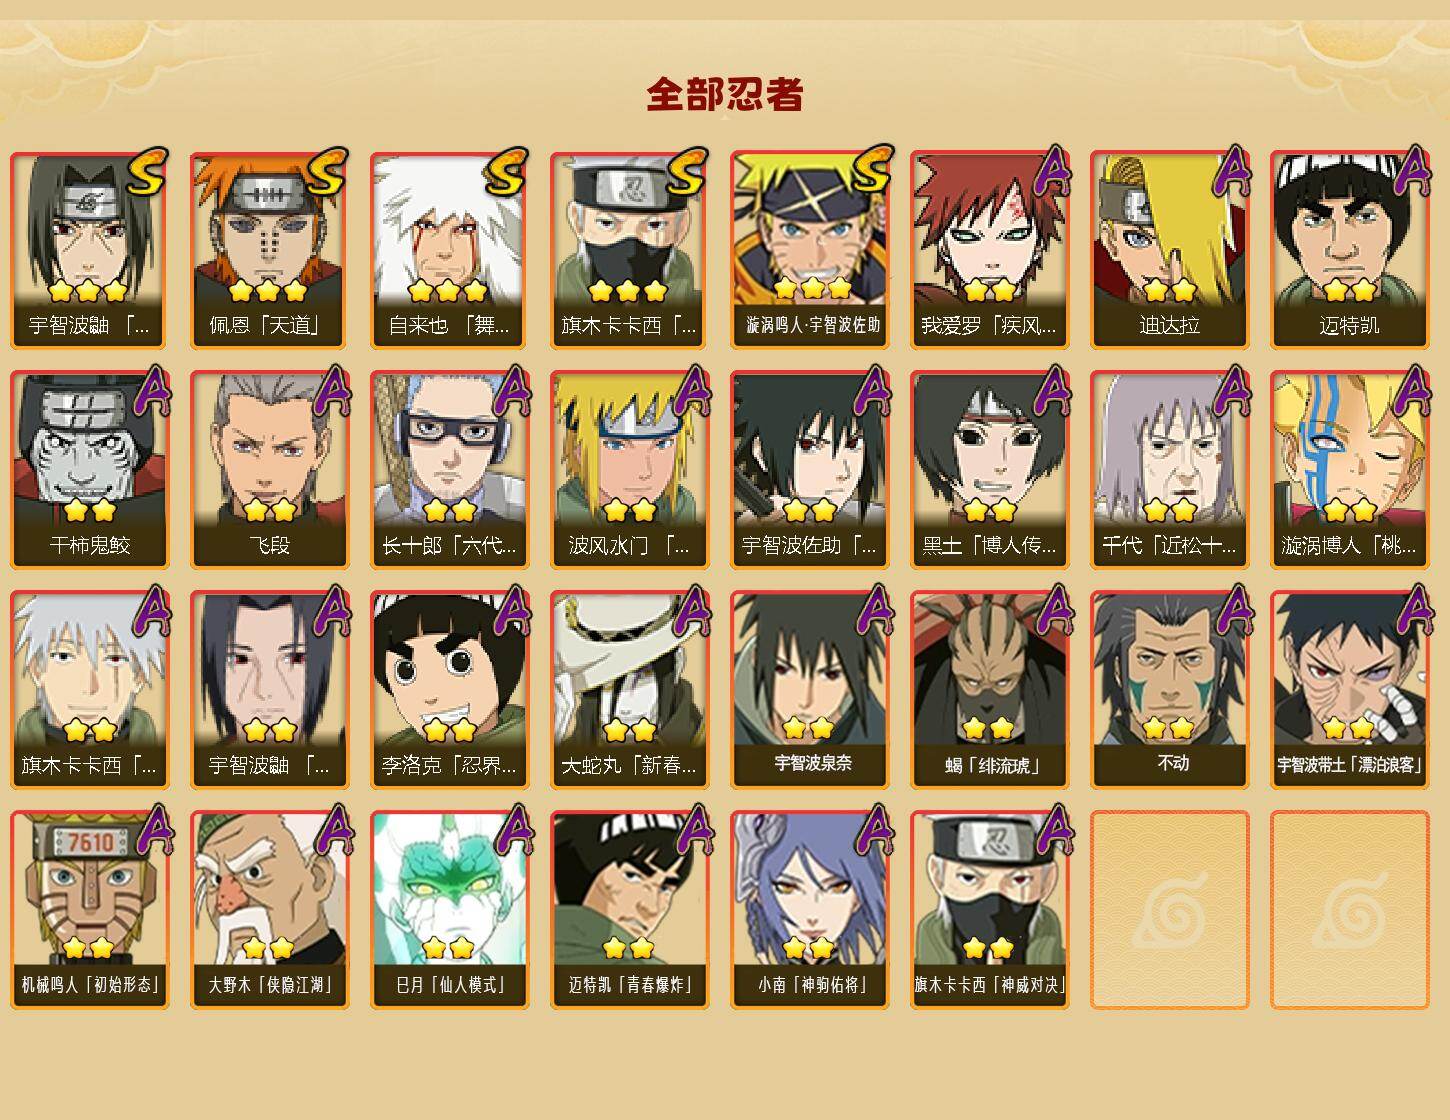The height and width of the screenshot is (1120, 1450).
Task: Select the 机械鸣人「初始形态」 card
Action: click(x=90, y=910)
